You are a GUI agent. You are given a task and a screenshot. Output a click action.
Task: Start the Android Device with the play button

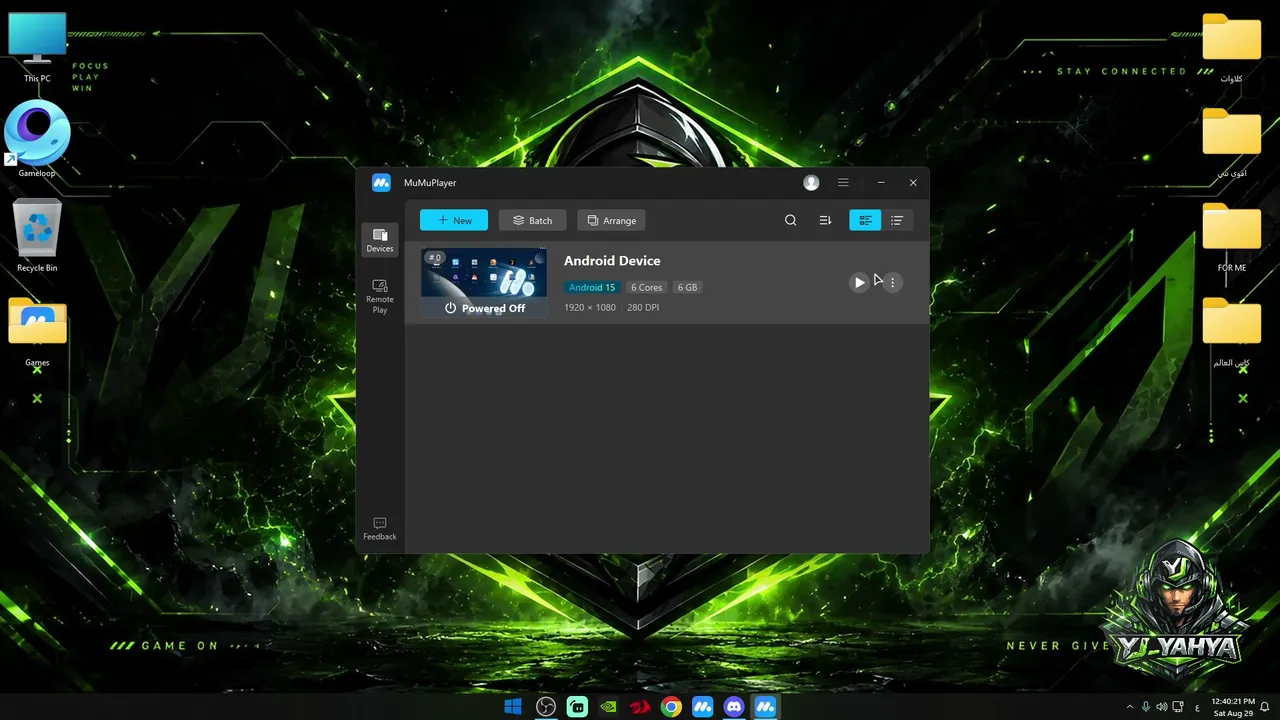(x=859, y=283)
